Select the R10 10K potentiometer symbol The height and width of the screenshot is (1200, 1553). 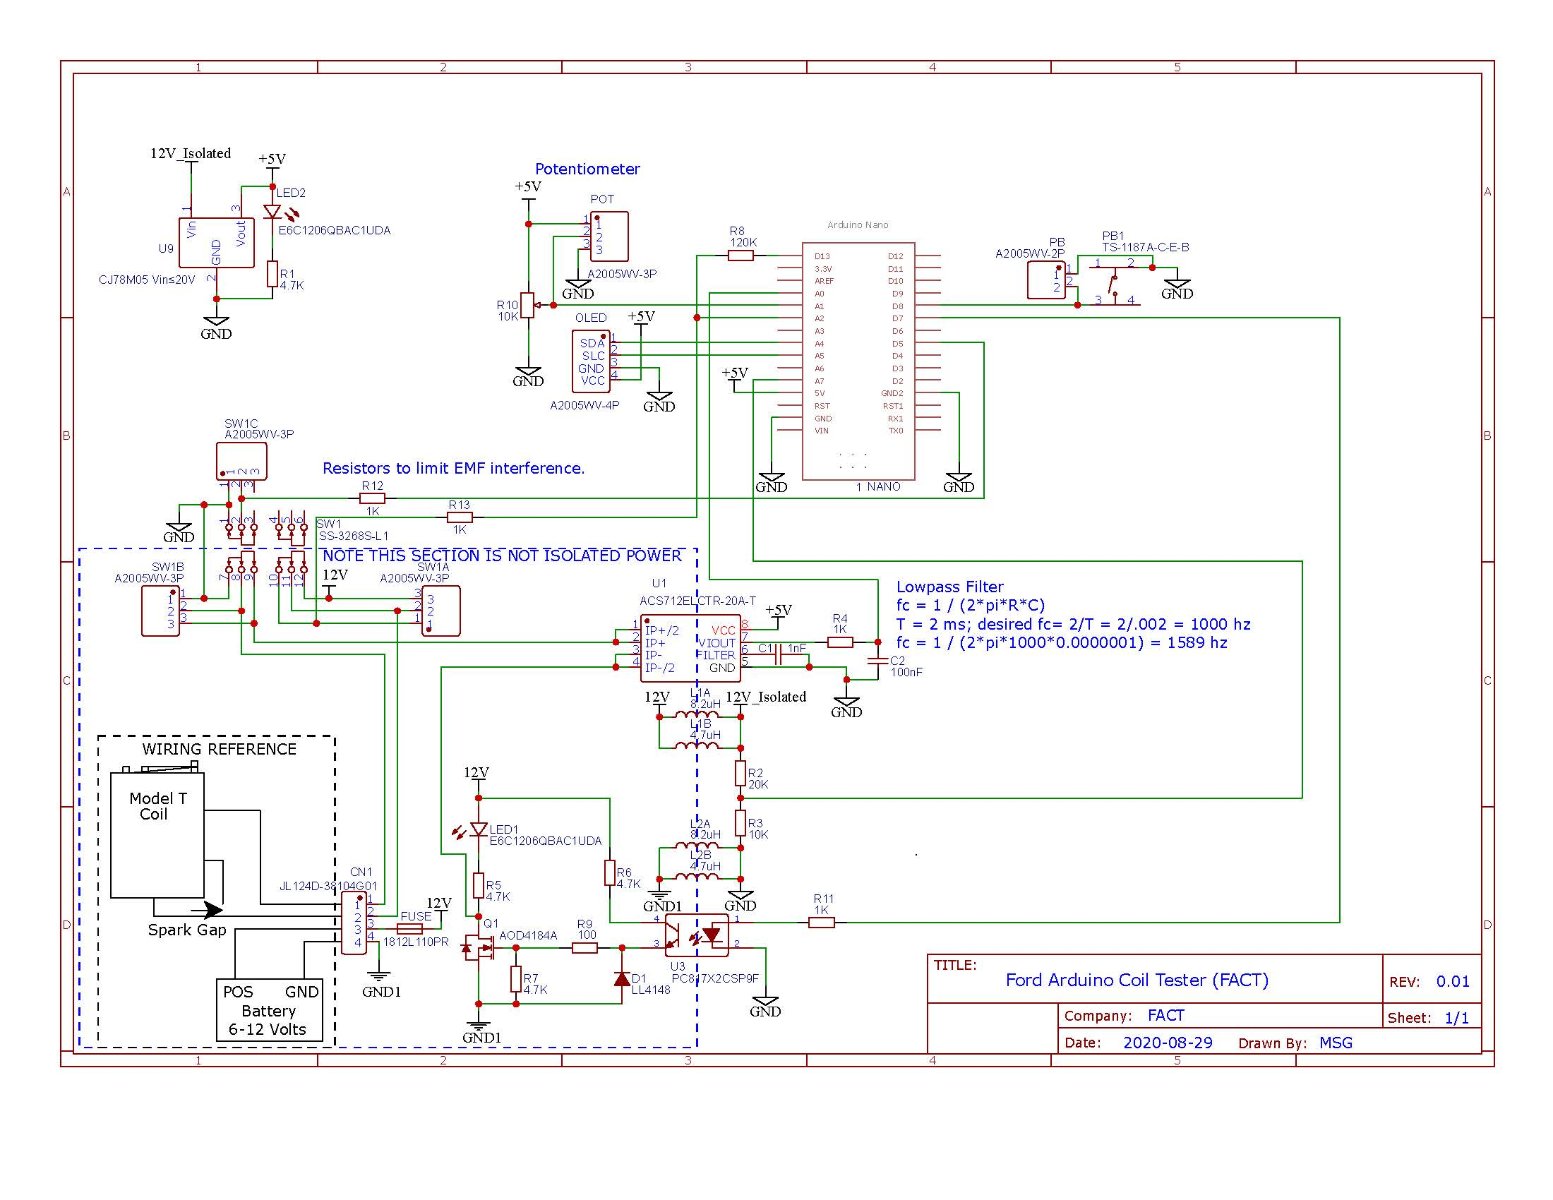point(528,306)
